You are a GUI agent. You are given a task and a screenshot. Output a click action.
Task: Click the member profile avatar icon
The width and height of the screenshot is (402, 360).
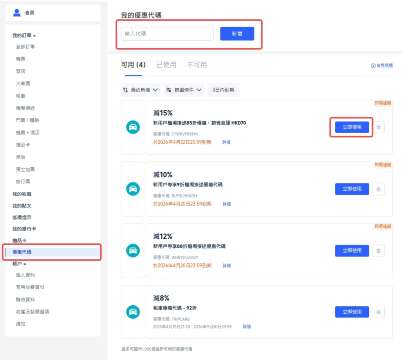17,13
